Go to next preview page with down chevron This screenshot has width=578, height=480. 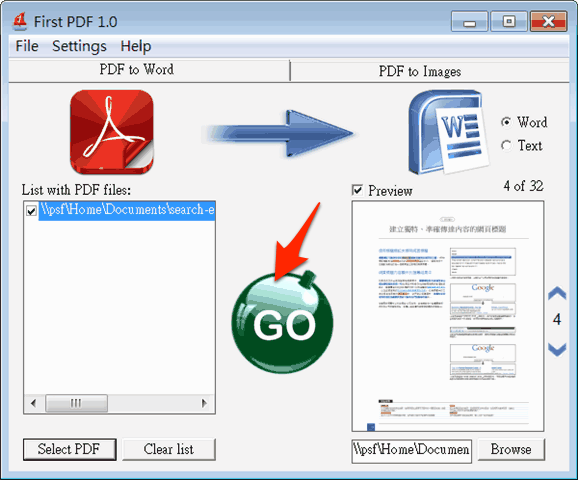[x=557, y=349]
